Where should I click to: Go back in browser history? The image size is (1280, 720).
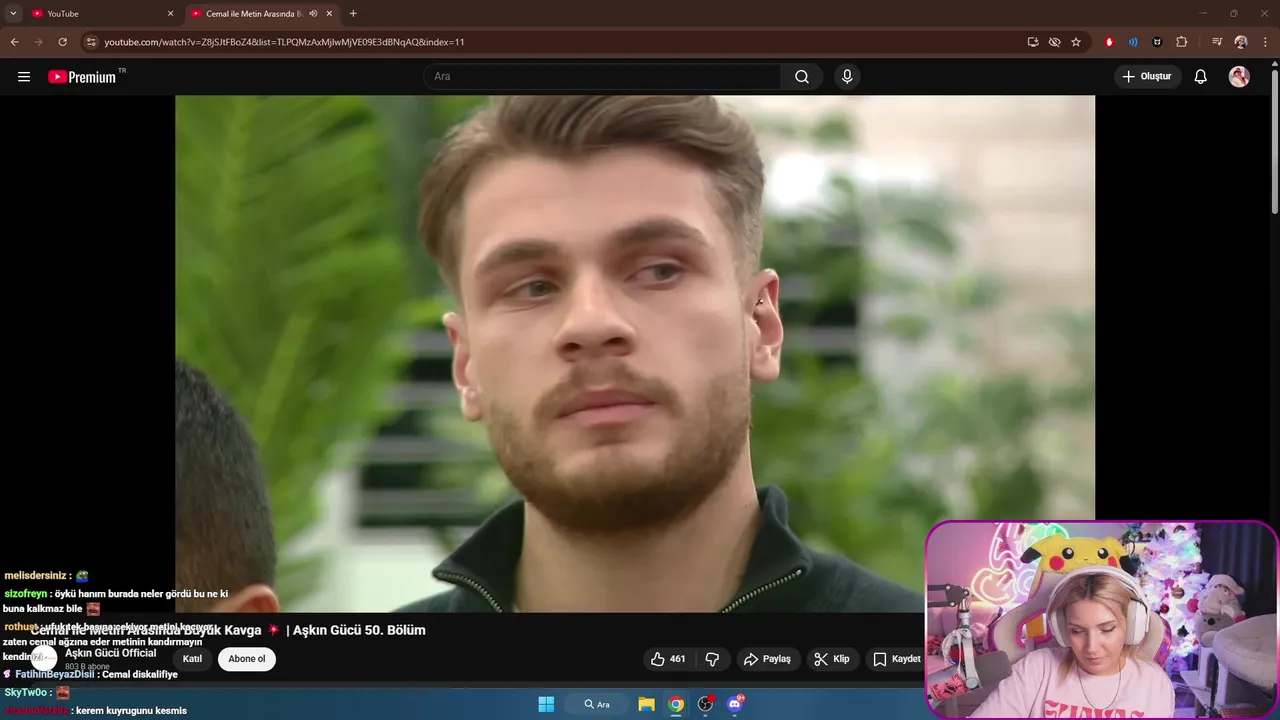(14, 42)
